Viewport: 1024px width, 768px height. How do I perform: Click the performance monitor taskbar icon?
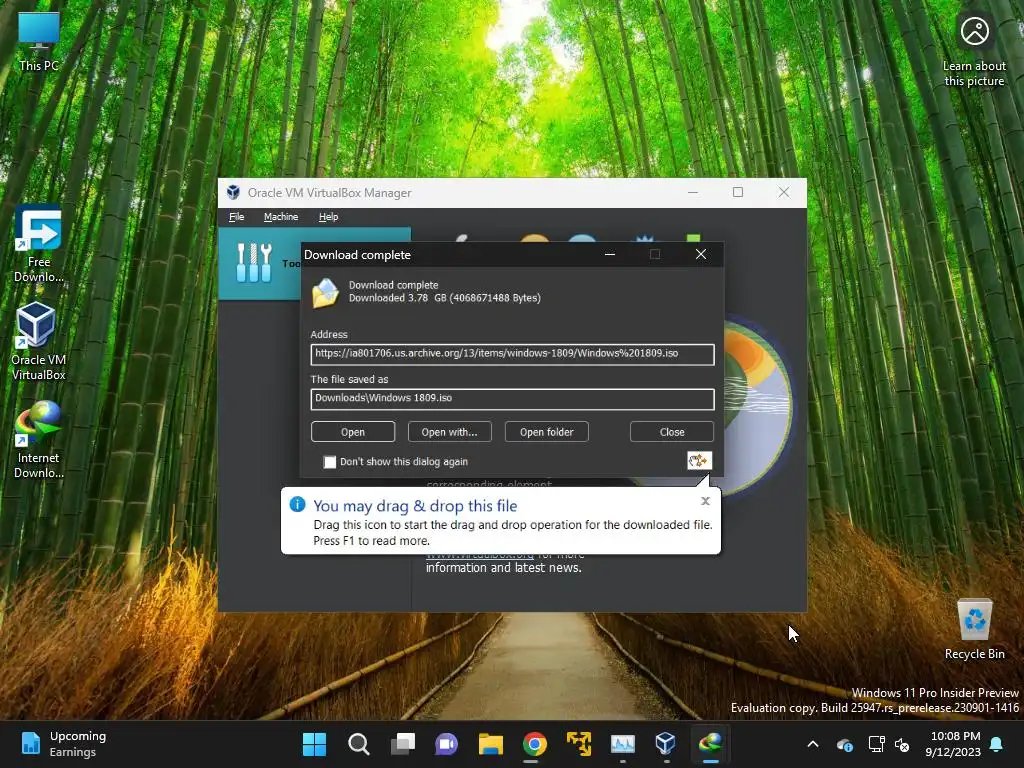pyautogui.click(x=622, y=744)
